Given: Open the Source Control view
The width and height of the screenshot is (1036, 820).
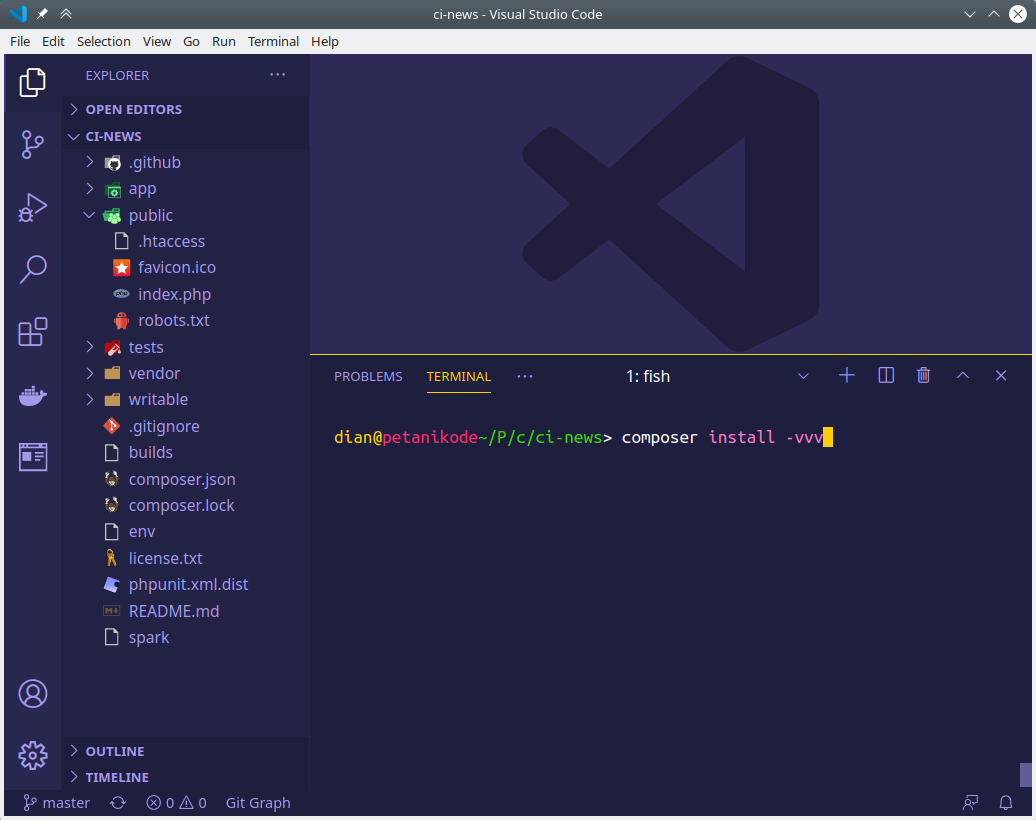Looking at the screenshot, I should pos(33,145).
